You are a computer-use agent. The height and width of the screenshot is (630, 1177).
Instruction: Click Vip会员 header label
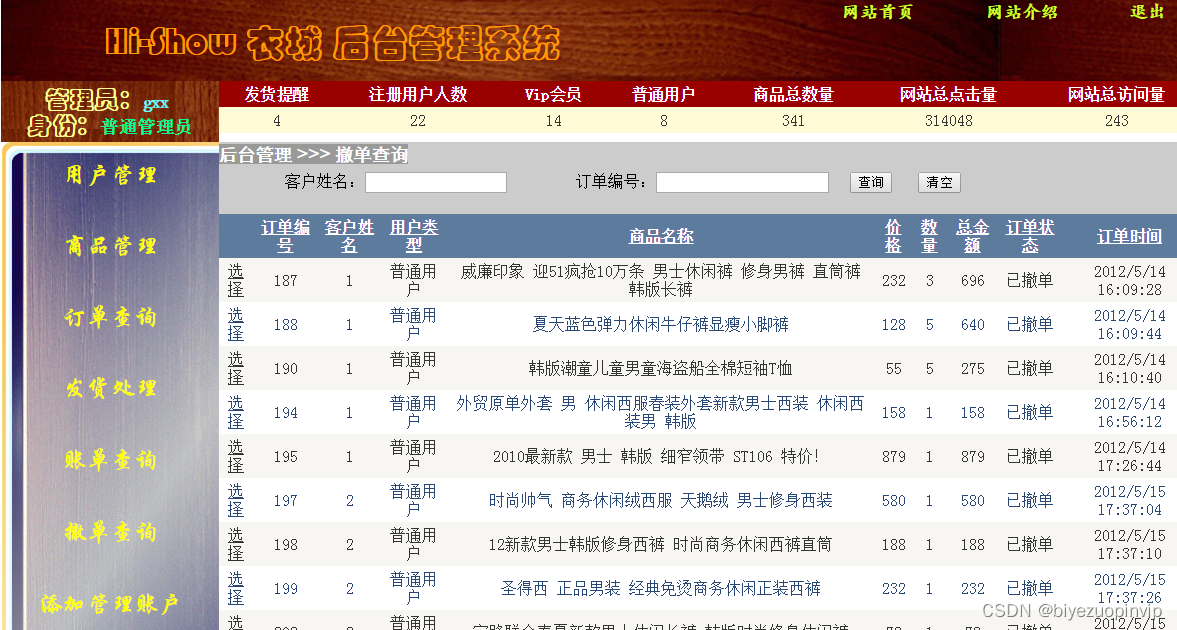552,94
